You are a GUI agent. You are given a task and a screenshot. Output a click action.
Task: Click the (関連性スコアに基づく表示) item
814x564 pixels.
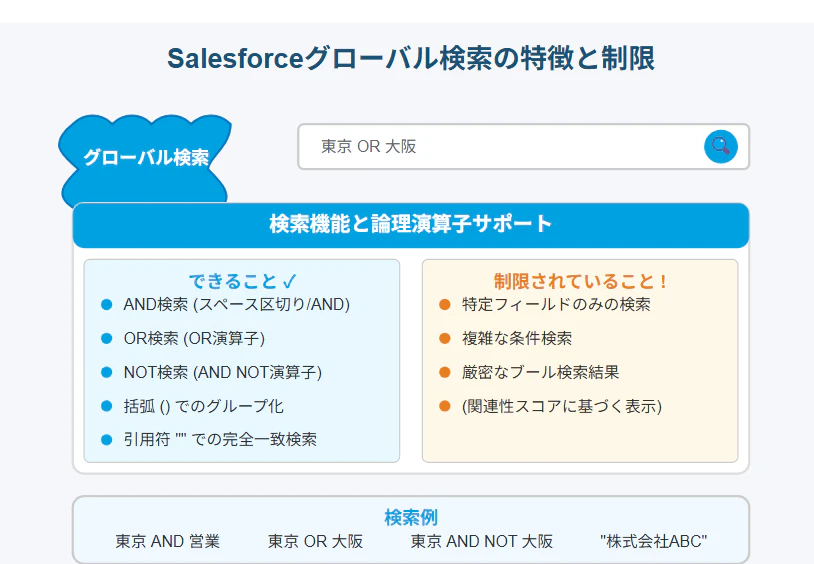562,406
